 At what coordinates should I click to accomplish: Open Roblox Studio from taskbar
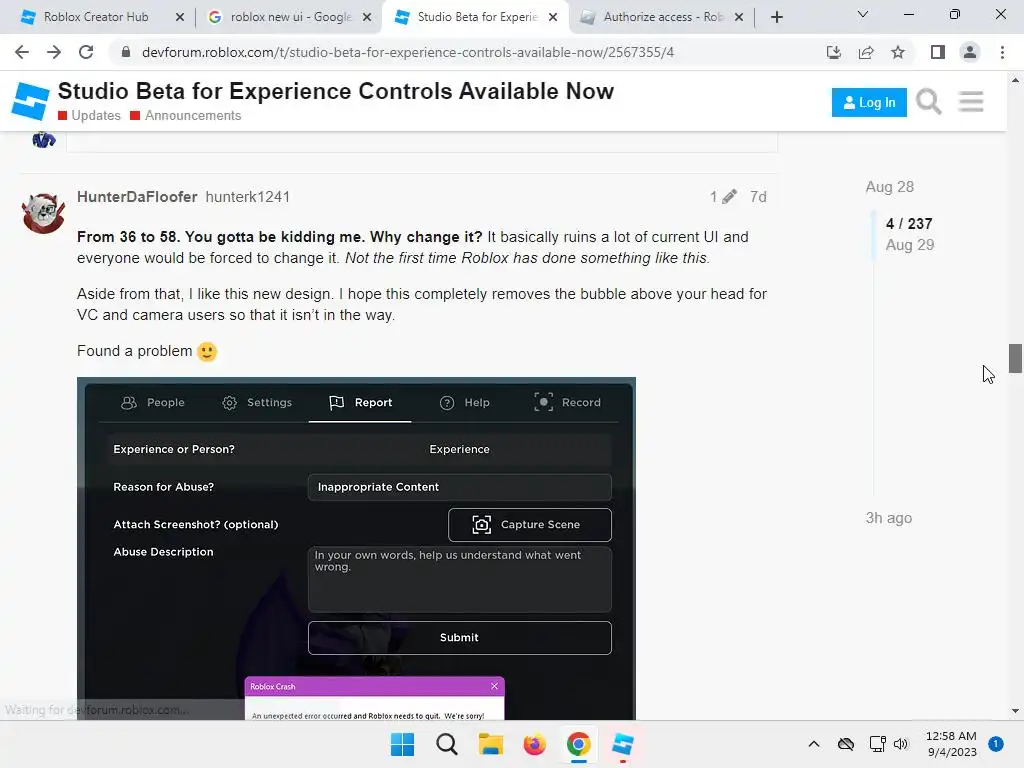click(x=623, y=744)
